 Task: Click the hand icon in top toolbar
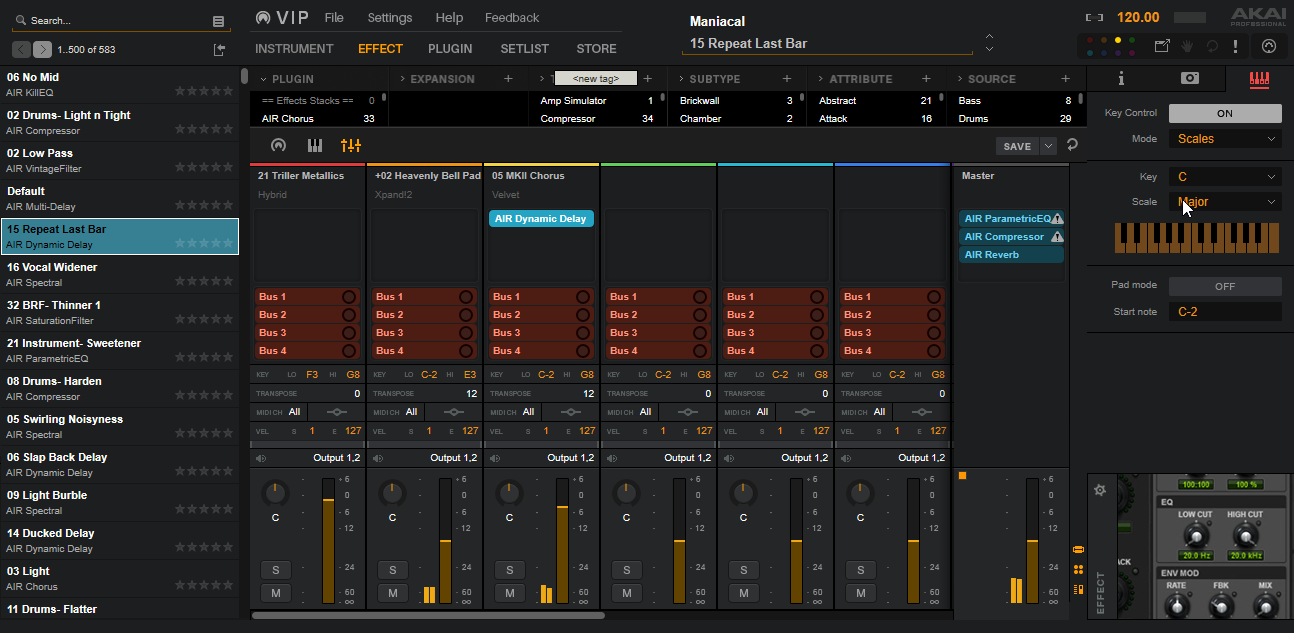point(1188,46)
